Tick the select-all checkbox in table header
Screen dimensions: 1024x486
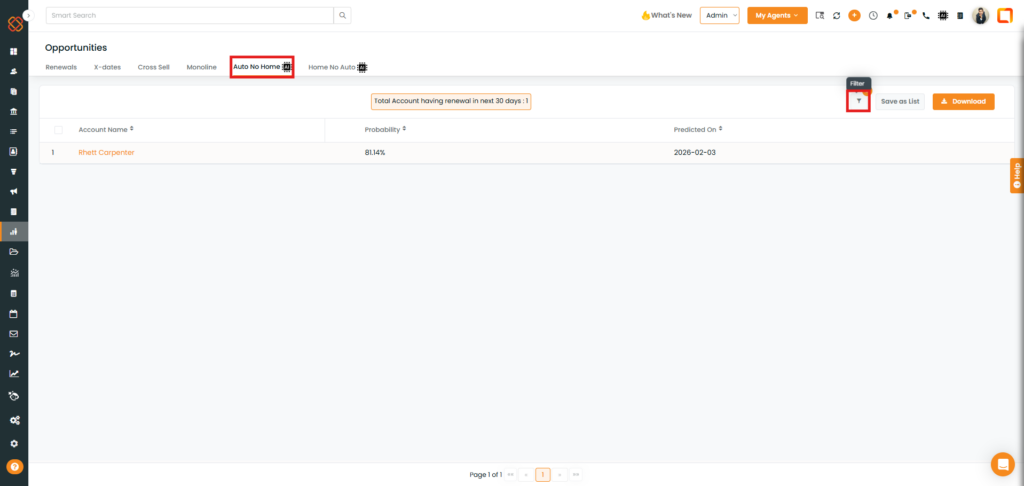[x=58, y=130]
